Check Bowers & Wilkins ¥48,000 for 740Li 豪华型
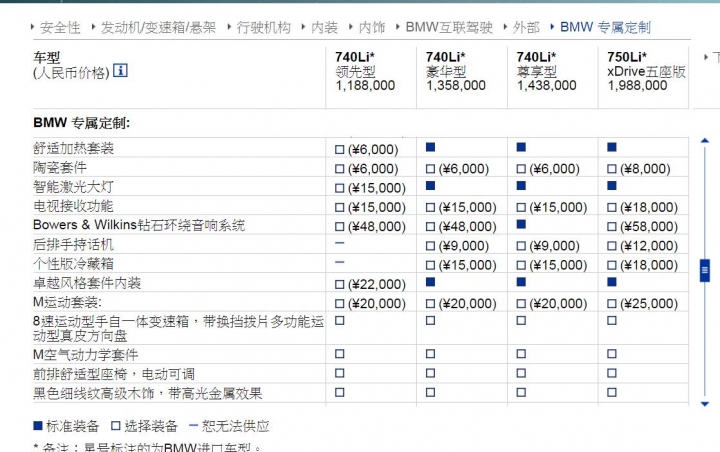This screenshot has height=452, width=720. tap(430, 226)
